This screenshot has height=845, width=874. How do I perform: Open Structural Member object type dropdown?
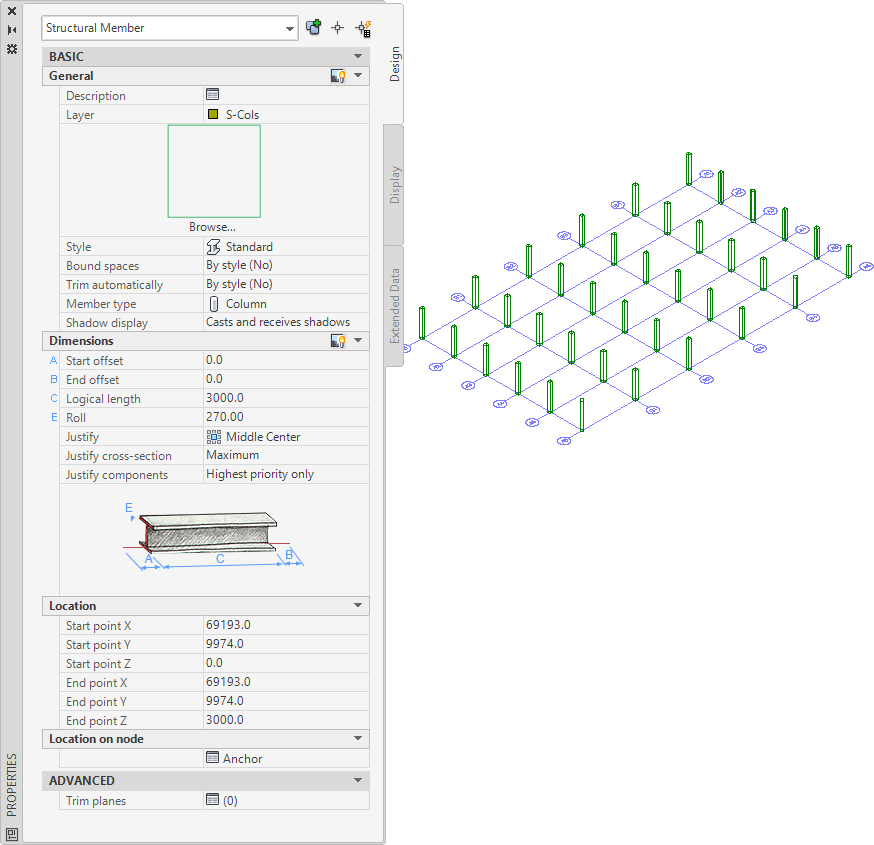[169, 28]
